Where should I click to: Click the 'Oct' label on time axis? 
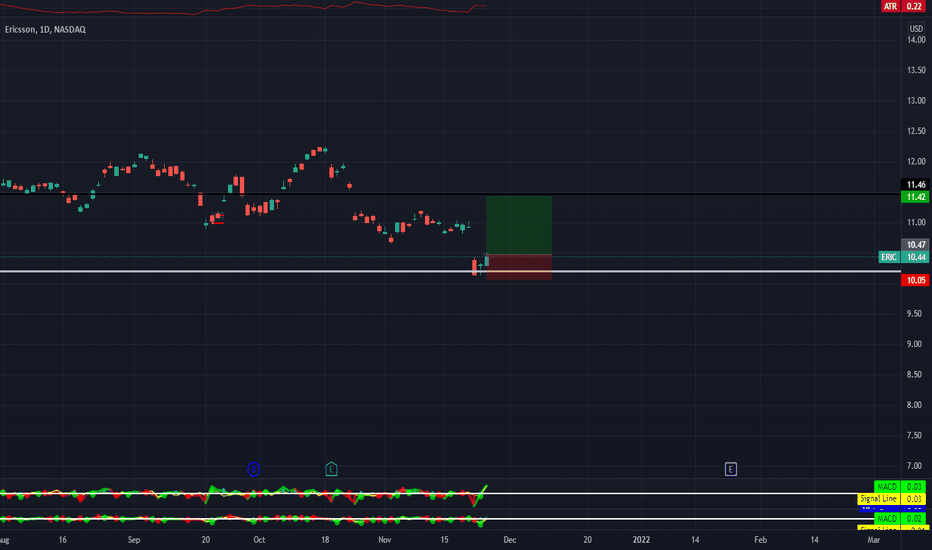(259, 540)
